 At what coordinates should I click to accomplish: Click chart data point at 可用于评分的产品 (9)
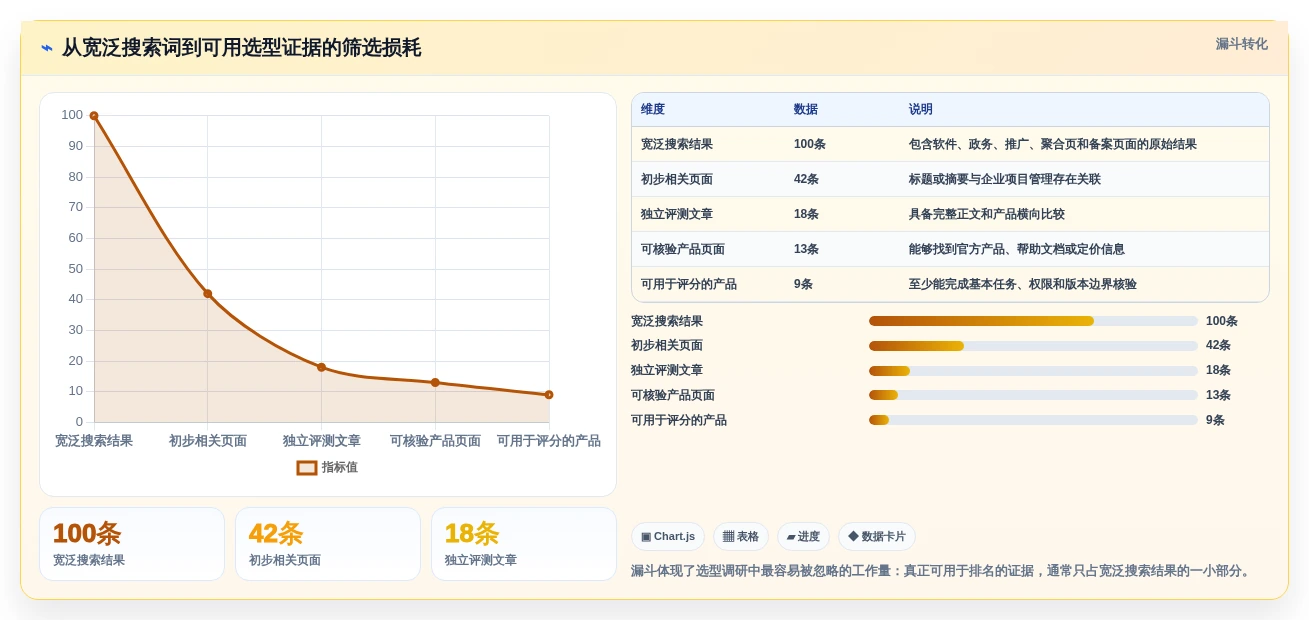pyautogui.click(x=549, y=395)
